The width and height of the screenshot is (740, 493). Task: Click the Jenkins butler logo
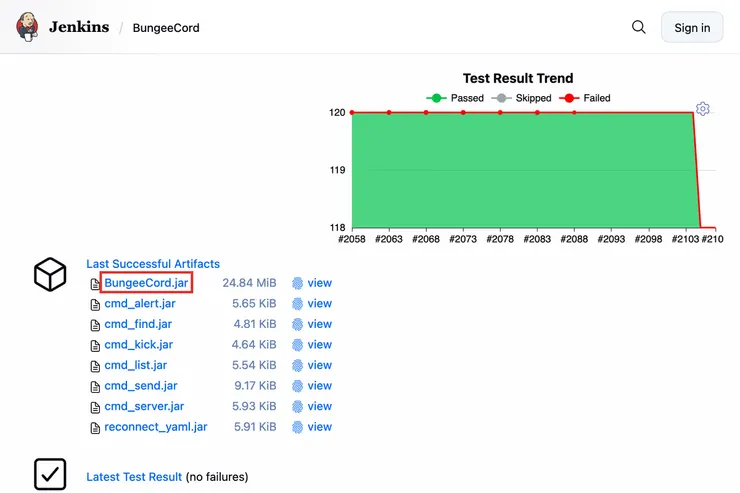(x=27, y=27)
